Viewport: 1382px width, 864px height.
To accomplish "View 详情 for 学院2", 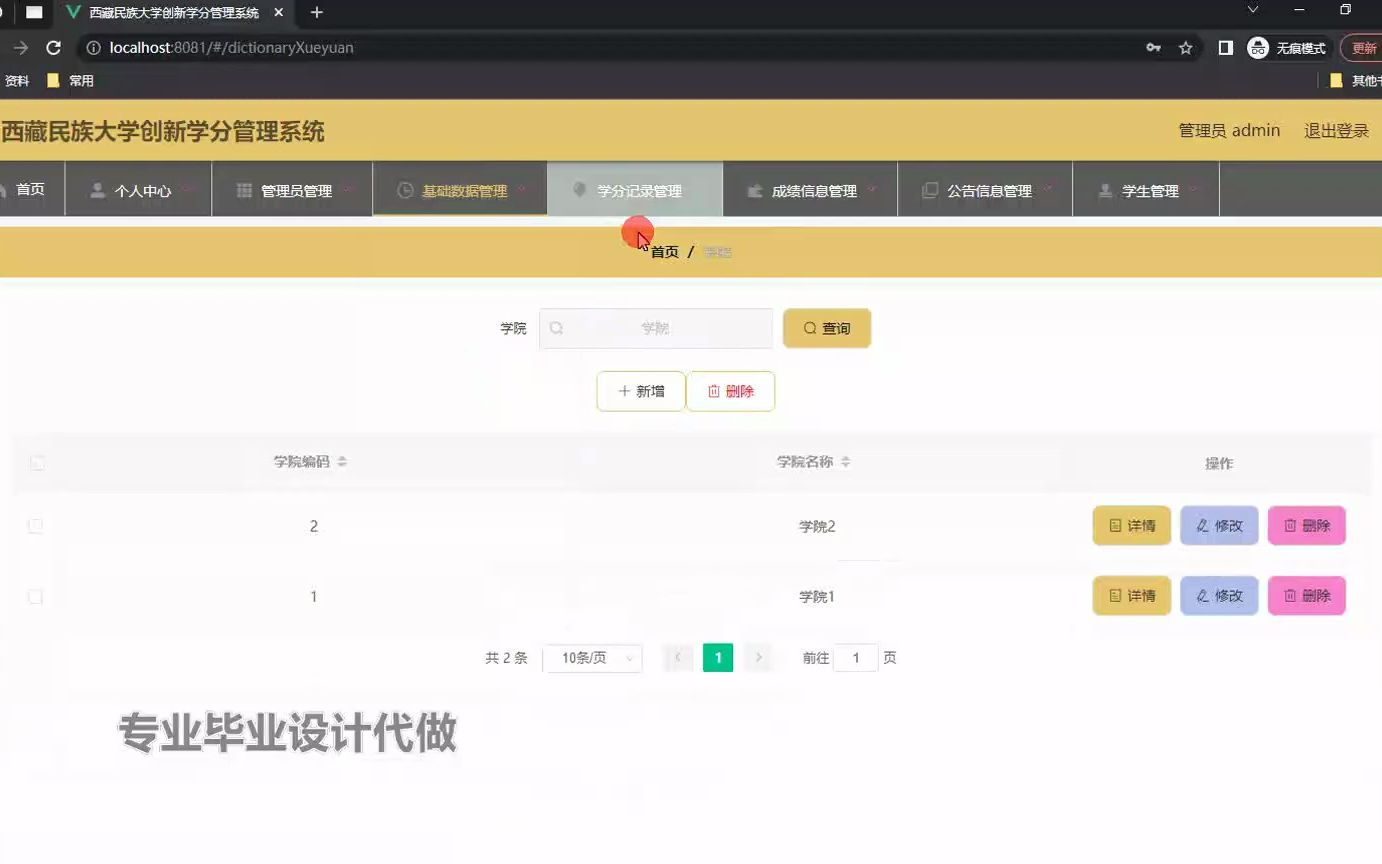I will [1132, 526].
